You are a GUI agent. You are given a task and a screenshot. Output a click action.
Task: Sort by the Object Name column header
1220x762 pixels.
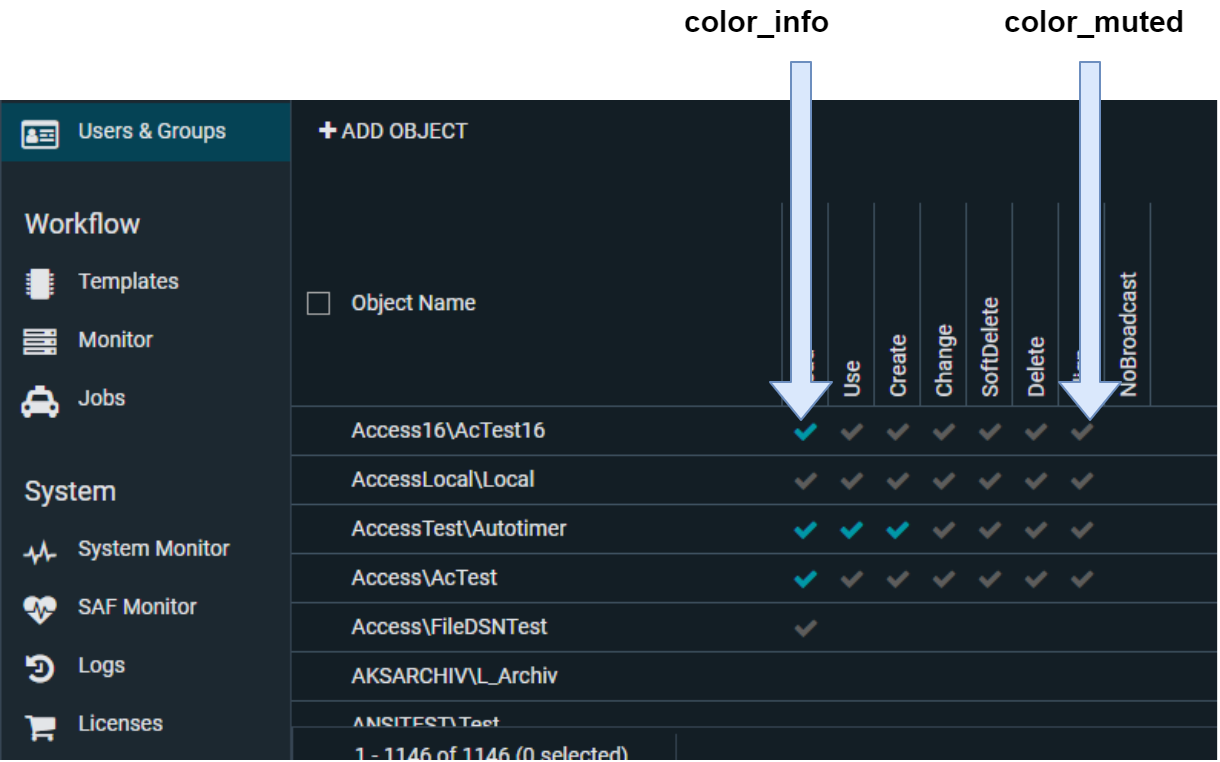(x=413, y=303)
